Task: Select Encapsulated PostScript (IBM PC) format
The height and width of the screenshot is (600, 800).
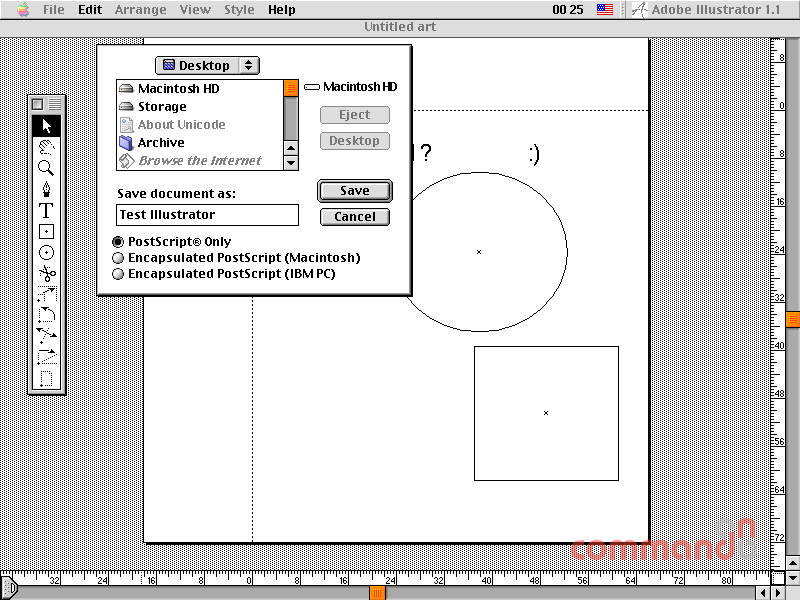Action: [224, 274]
